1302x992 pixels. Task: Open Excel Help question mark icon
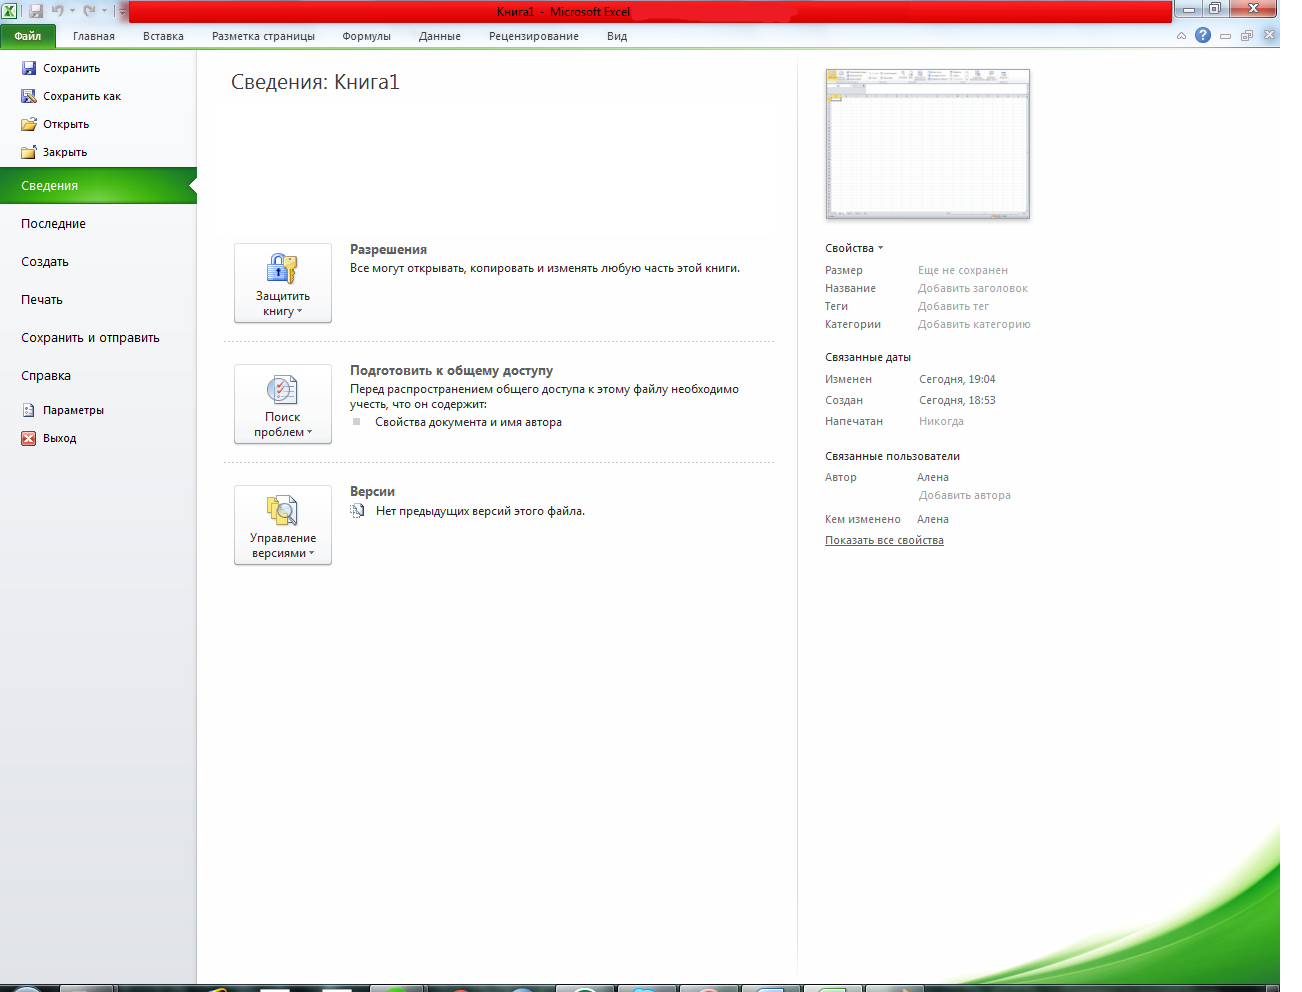(x=1203, y=35)
